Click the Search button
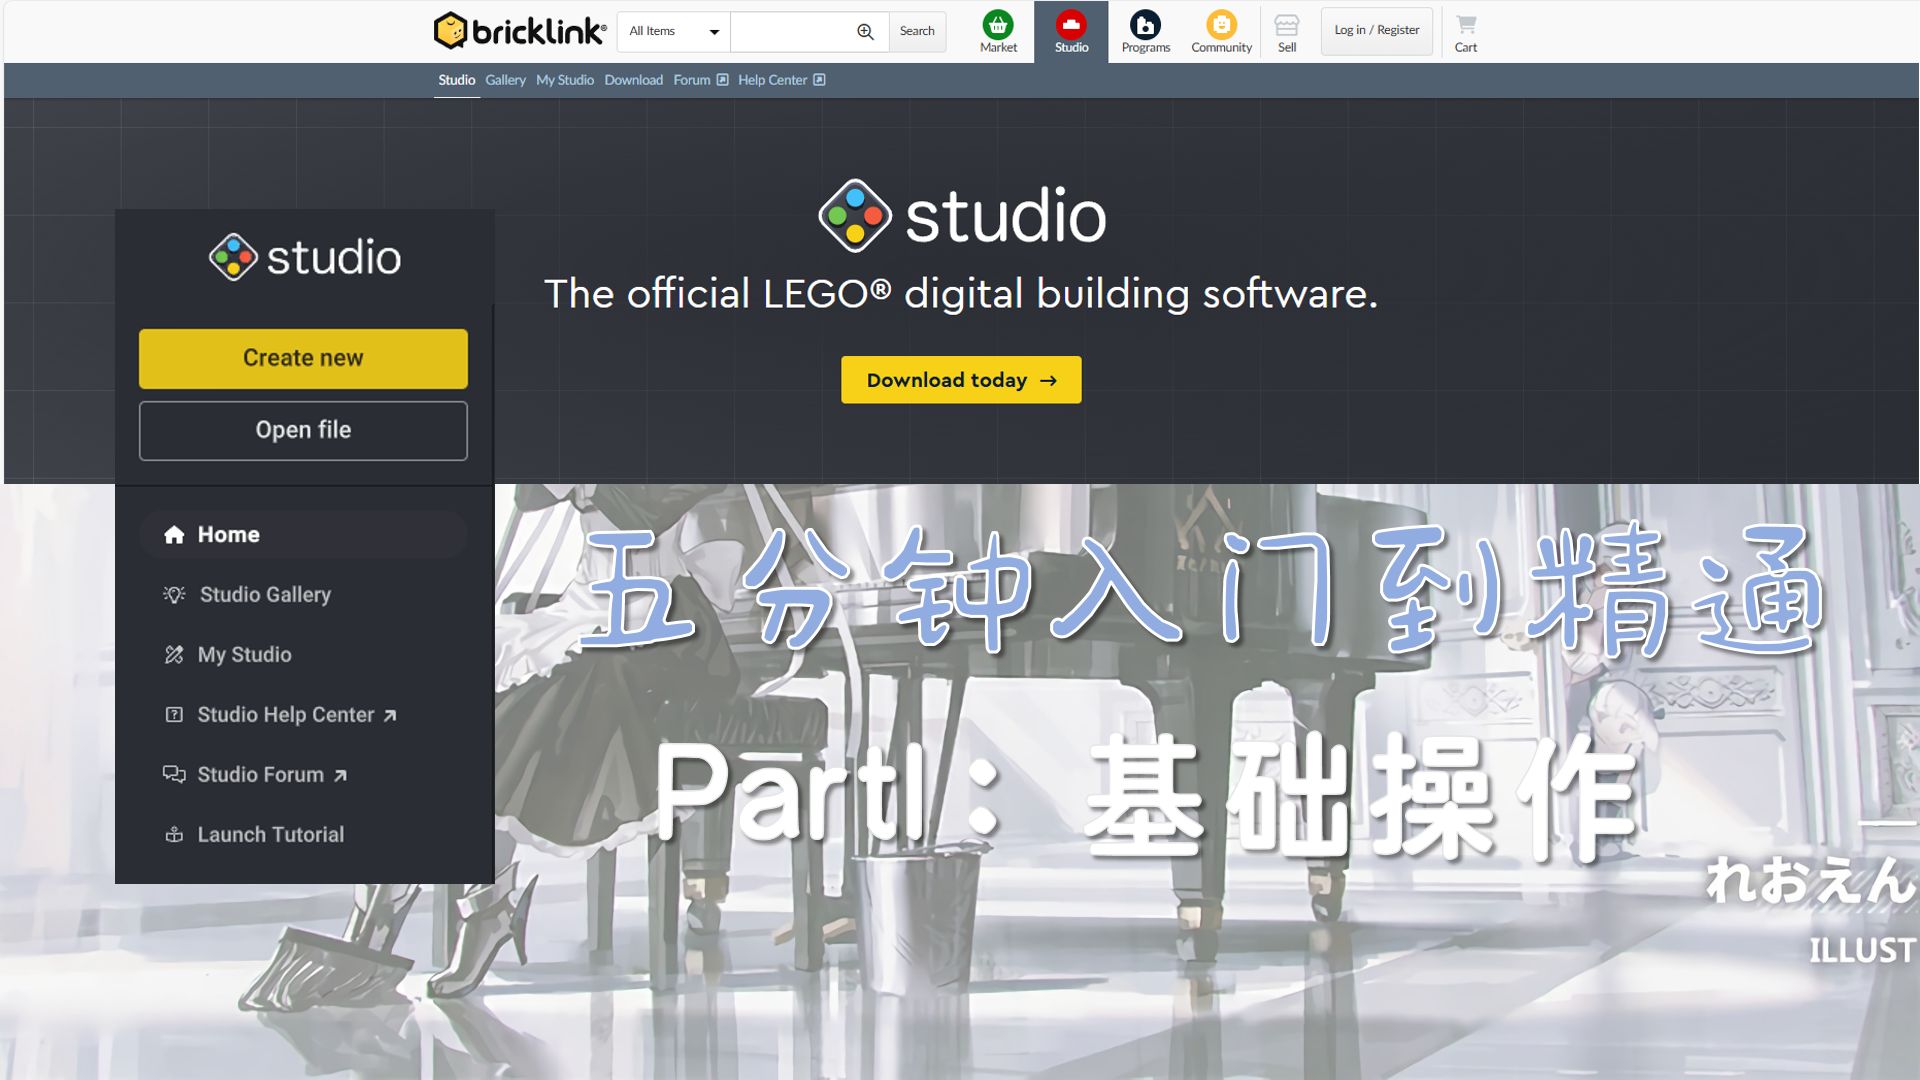The image size is (1920, 1080). [x=917, y=31]
